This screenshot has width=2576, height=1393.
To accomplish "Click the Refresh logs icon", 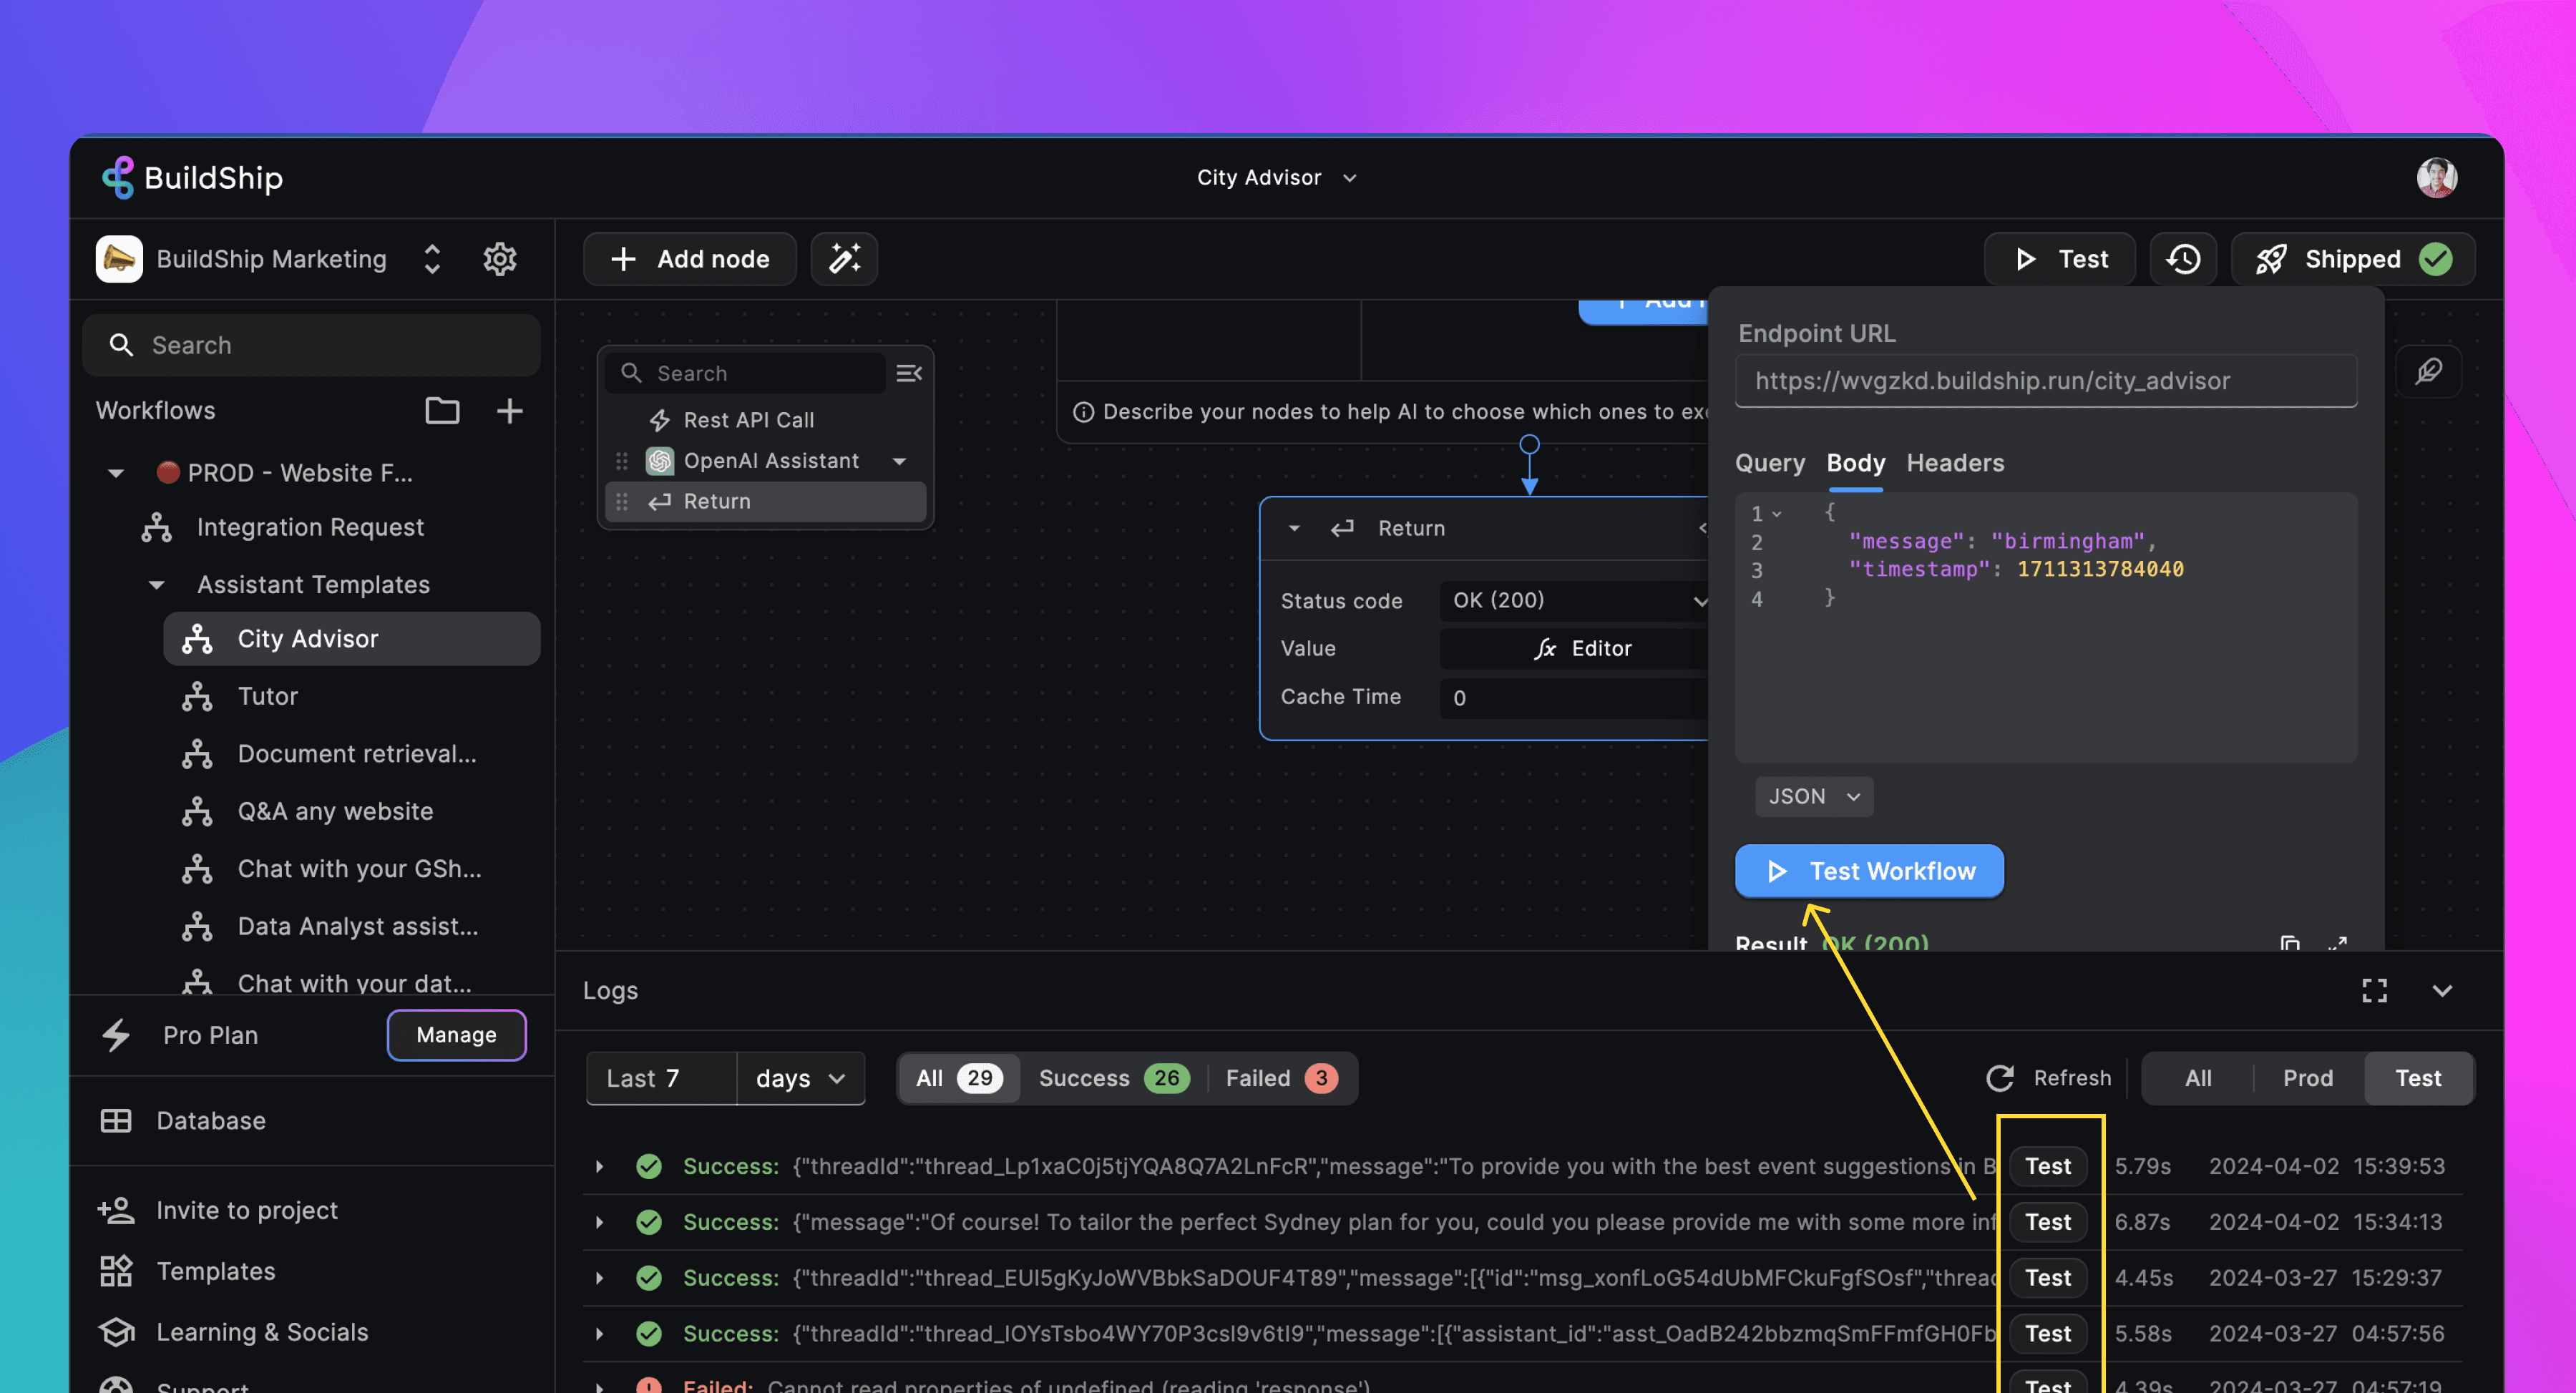I will [1999, 1077].
